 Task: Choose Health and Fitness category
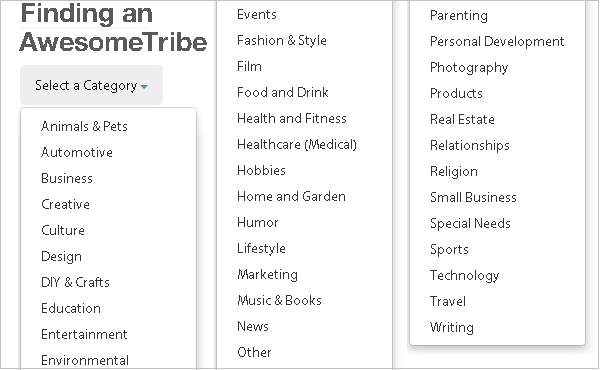click(x=292, y=119)
